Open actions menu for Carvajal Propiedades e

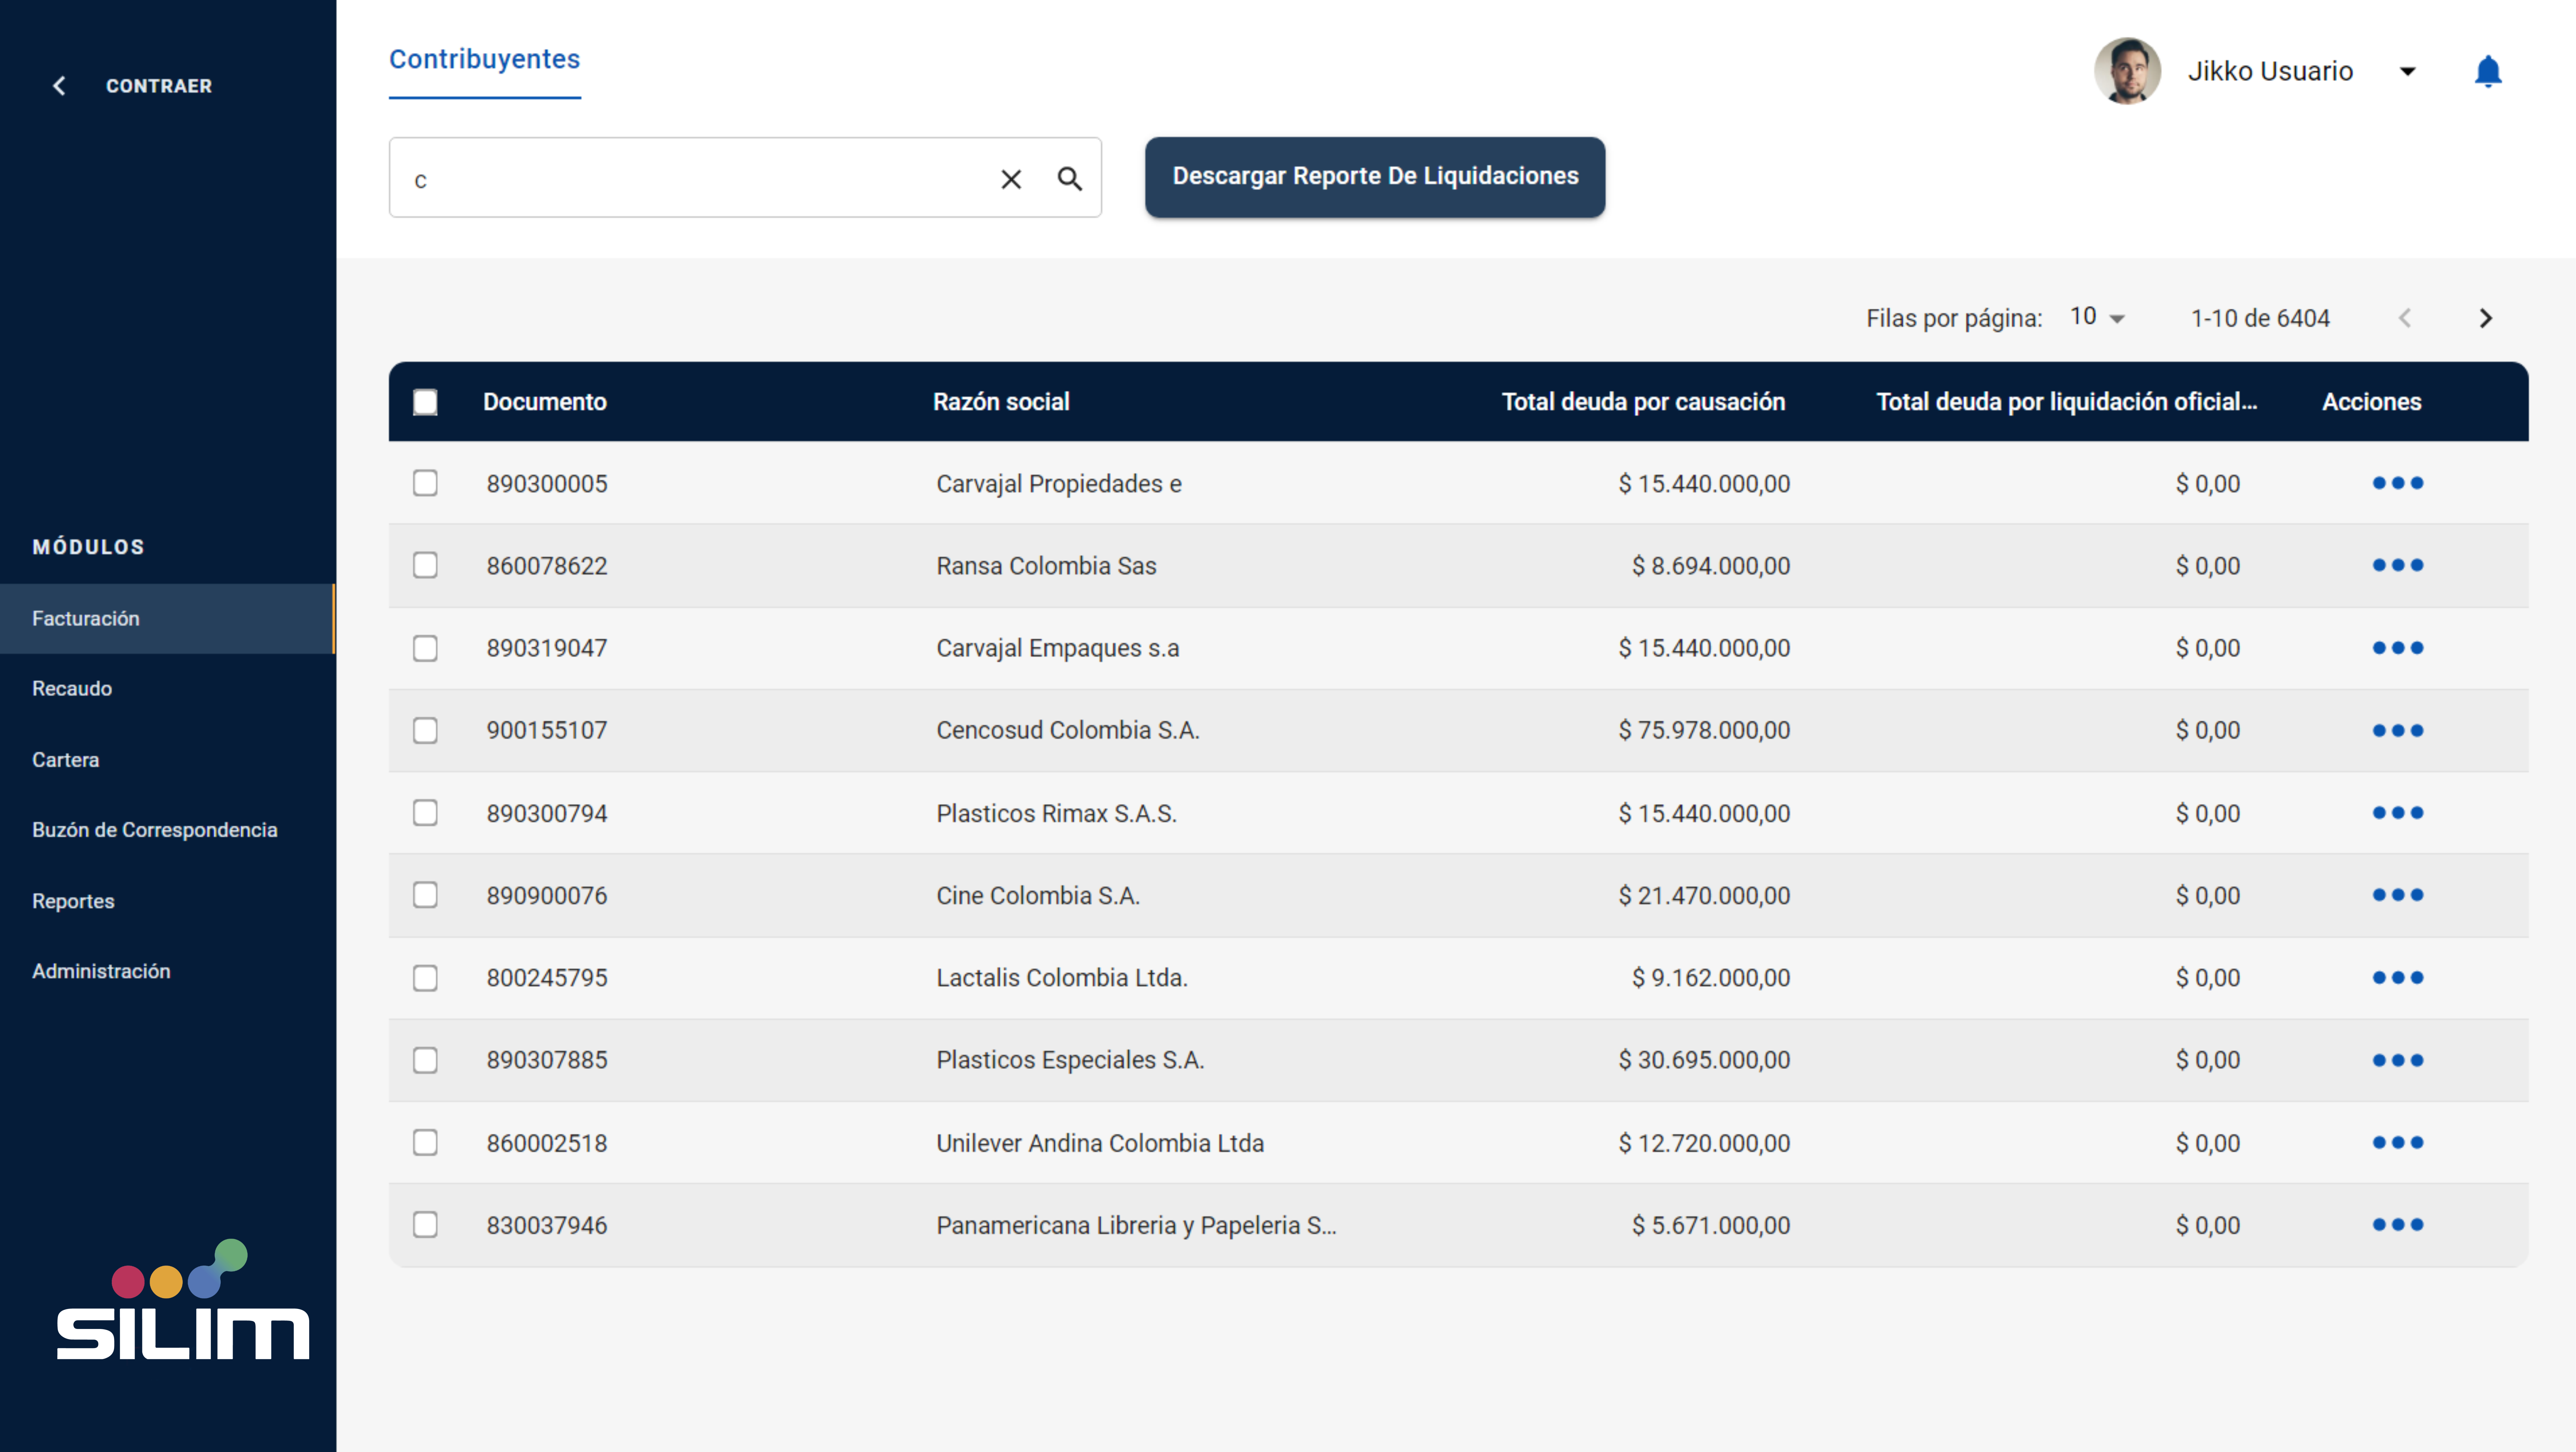[2398, 483]
